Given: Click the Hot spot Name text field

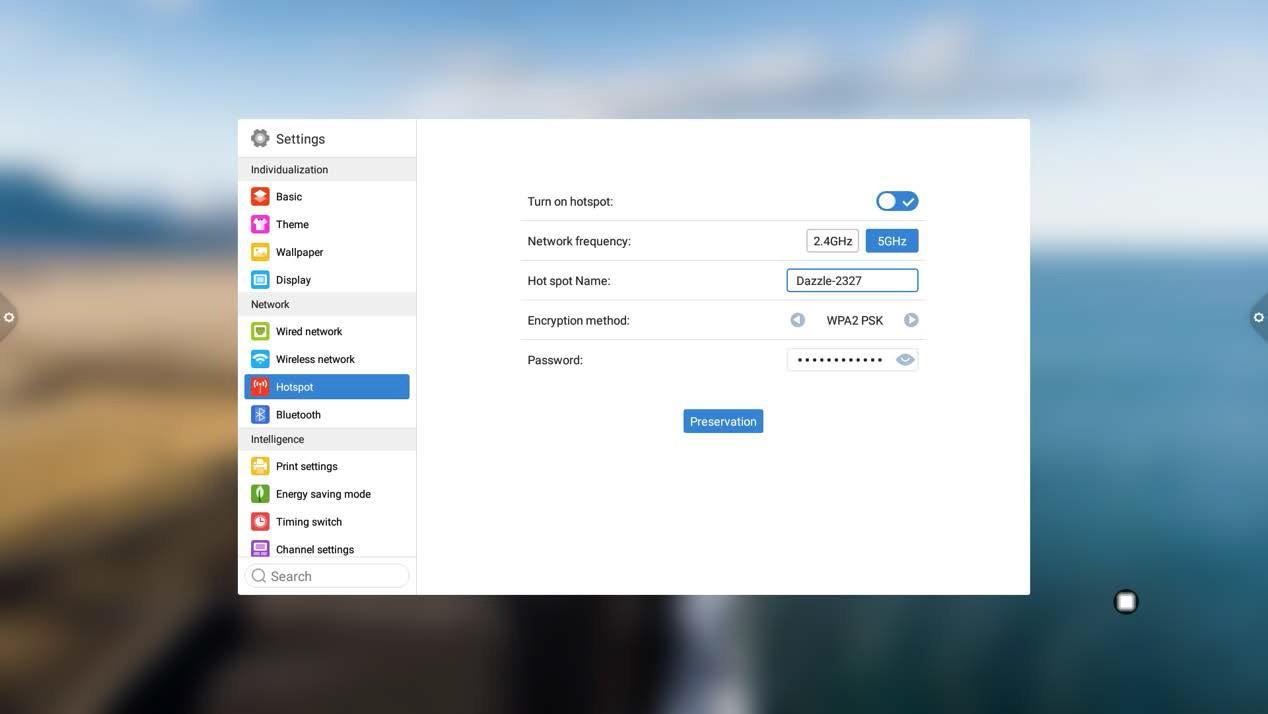Looking at the screenshot, I should [x=852, y=281].
